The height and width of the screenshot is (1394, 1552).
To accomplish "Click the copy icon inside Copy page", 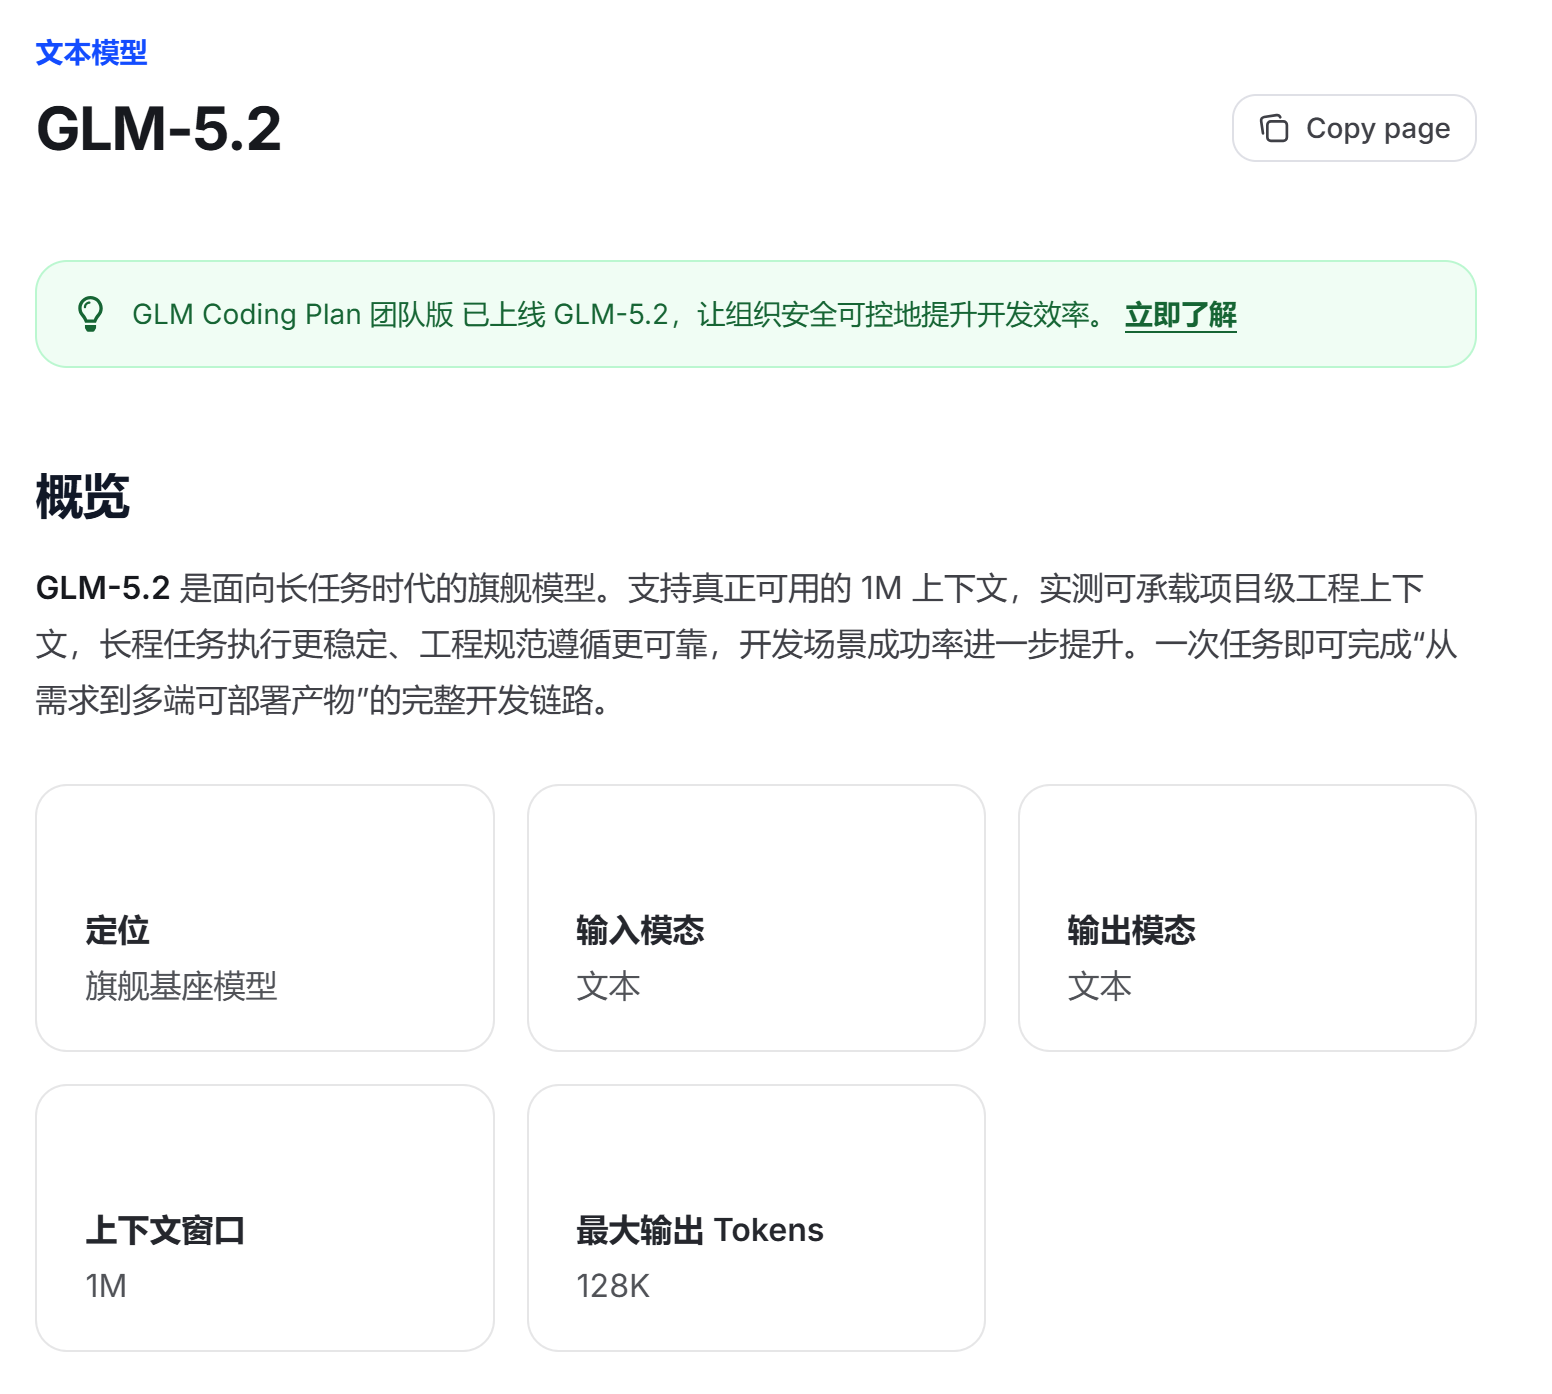I will 1274,128.
